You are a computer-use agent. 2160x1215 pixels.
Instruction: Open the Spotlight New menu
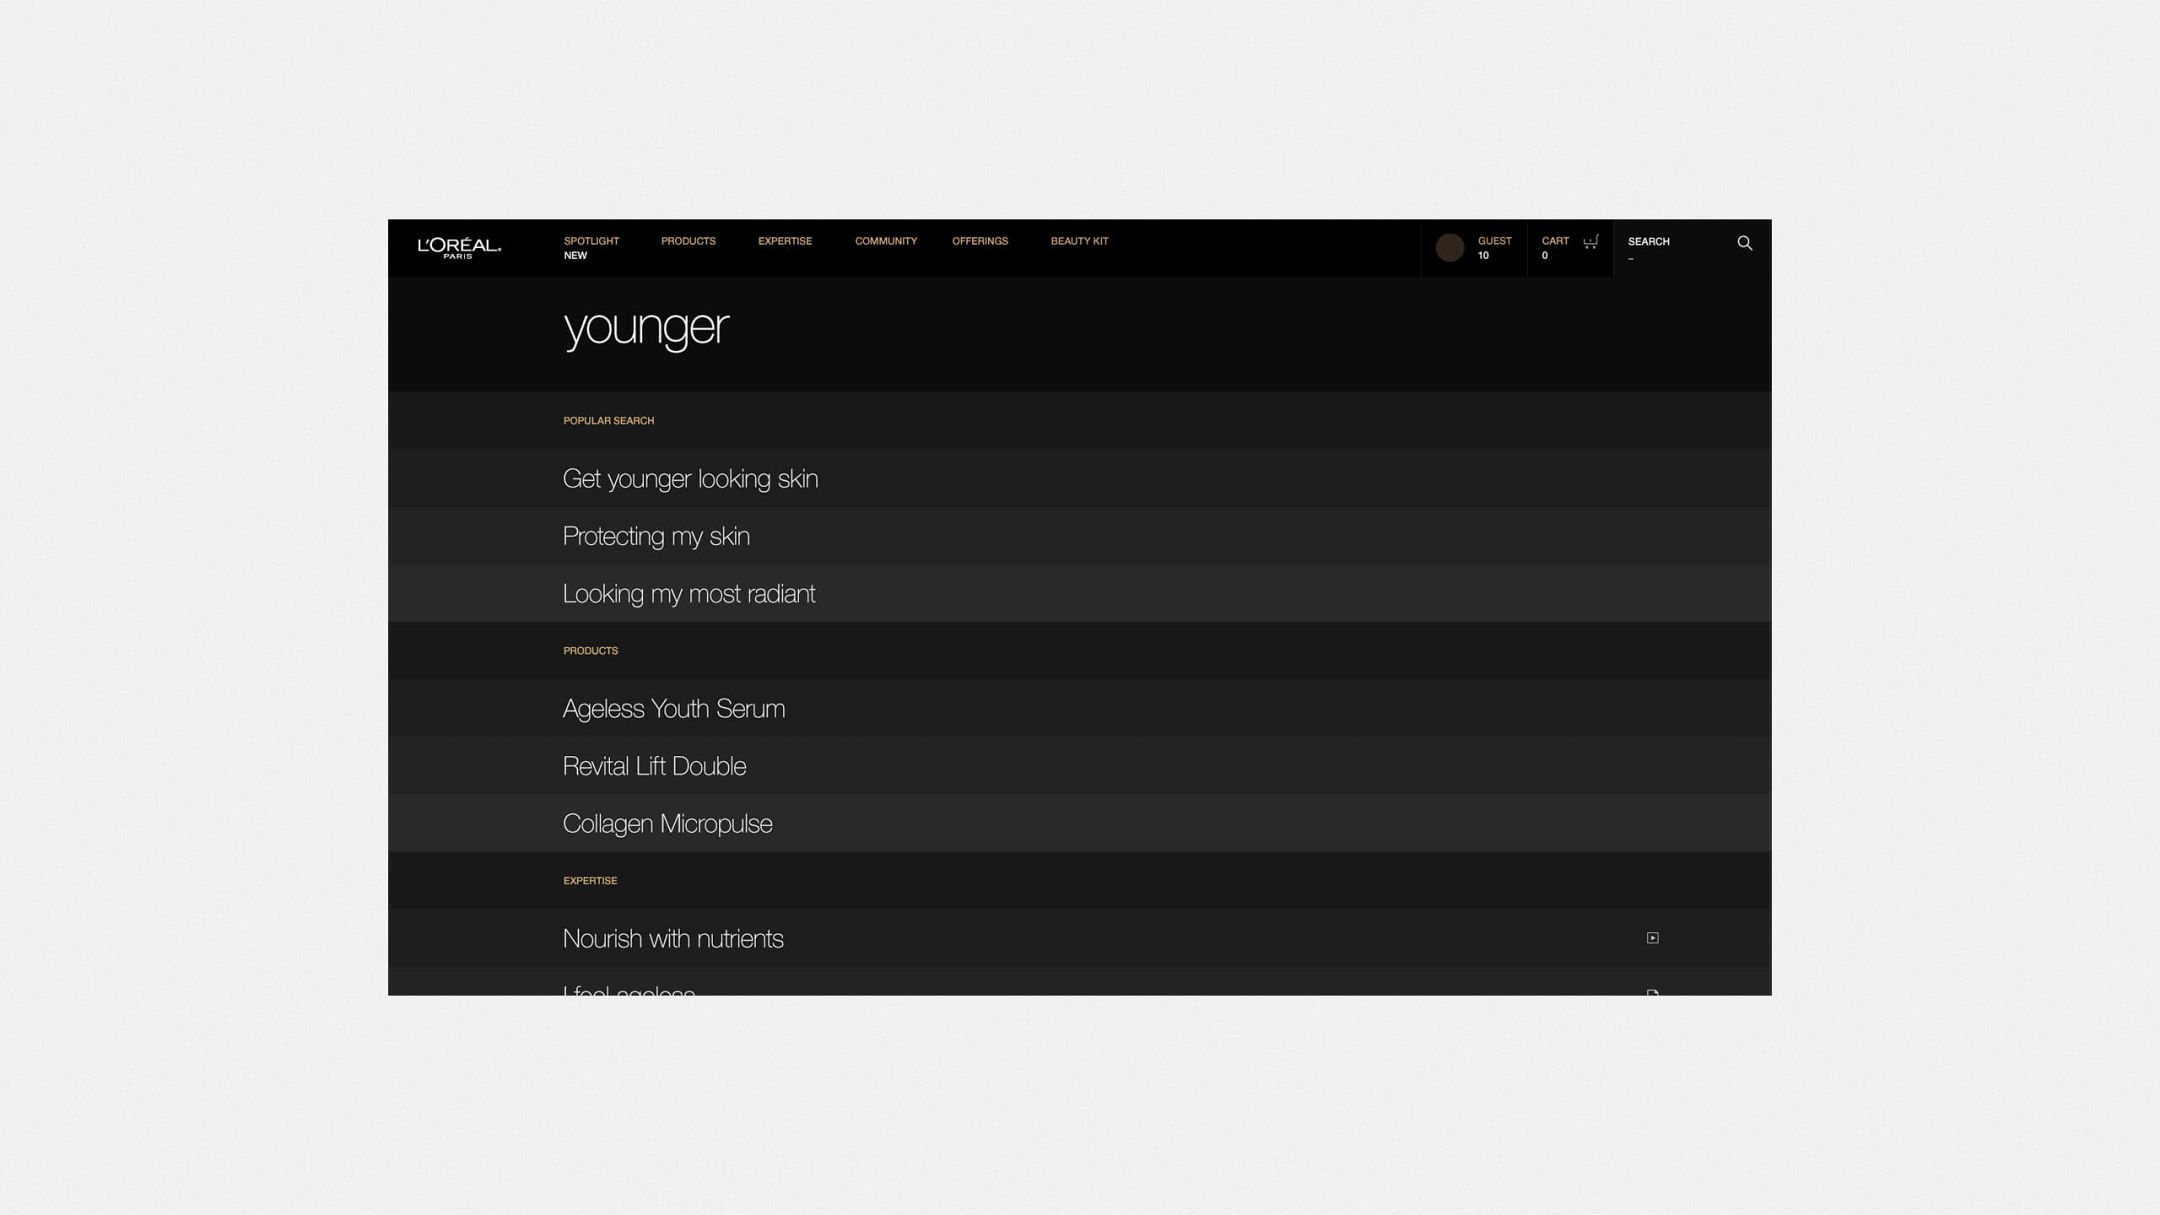click(591, 248)
